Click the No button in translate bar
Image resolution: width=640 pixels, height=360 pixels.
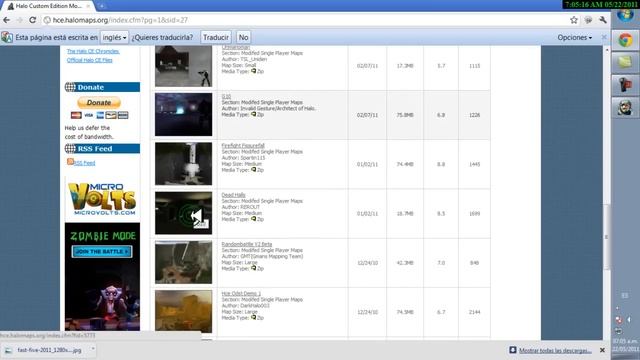pos(243,37)
